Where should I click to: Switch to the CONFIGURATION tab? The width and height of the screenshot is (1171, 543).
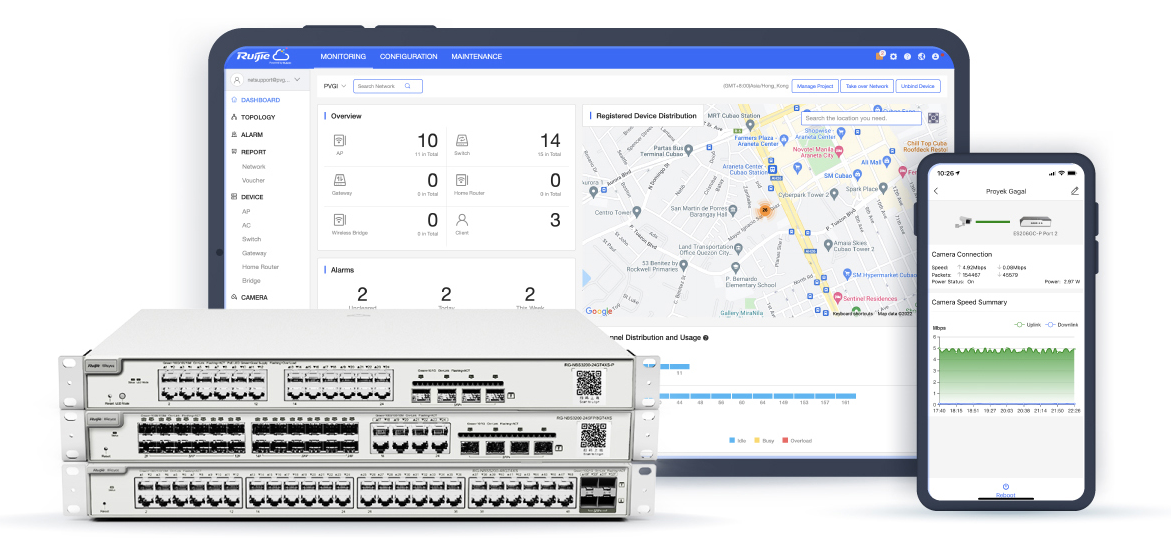click(x=409, y=57)
